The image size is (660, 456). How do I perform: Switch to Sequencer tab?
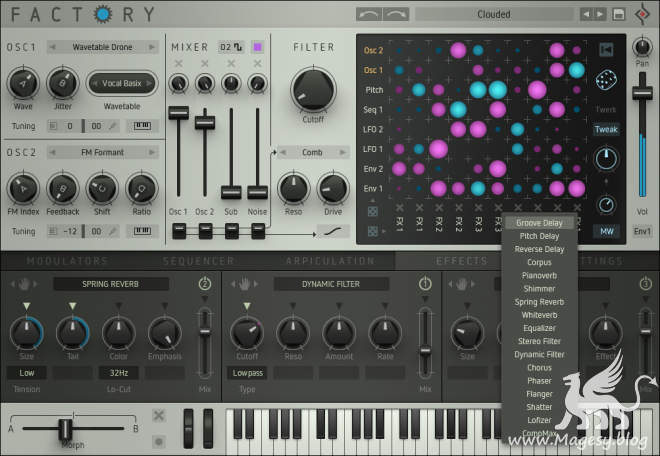pos(198,261)
